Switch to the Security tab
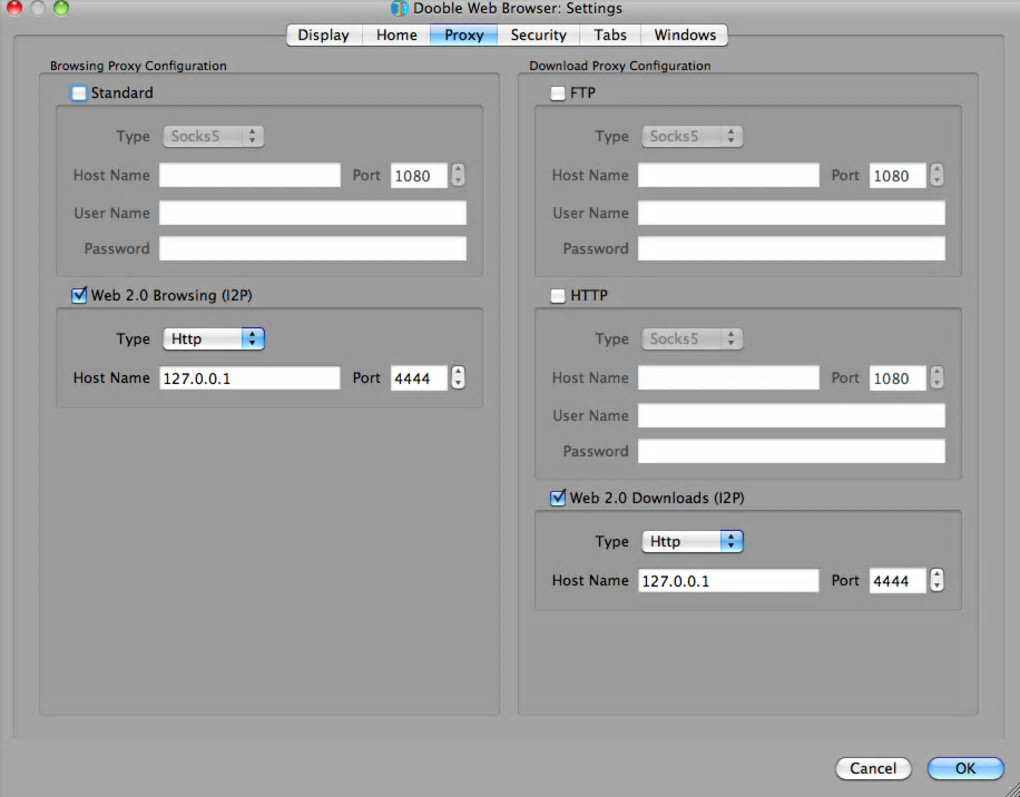This screenshot has height=797, width=1020. click(538, 35)
